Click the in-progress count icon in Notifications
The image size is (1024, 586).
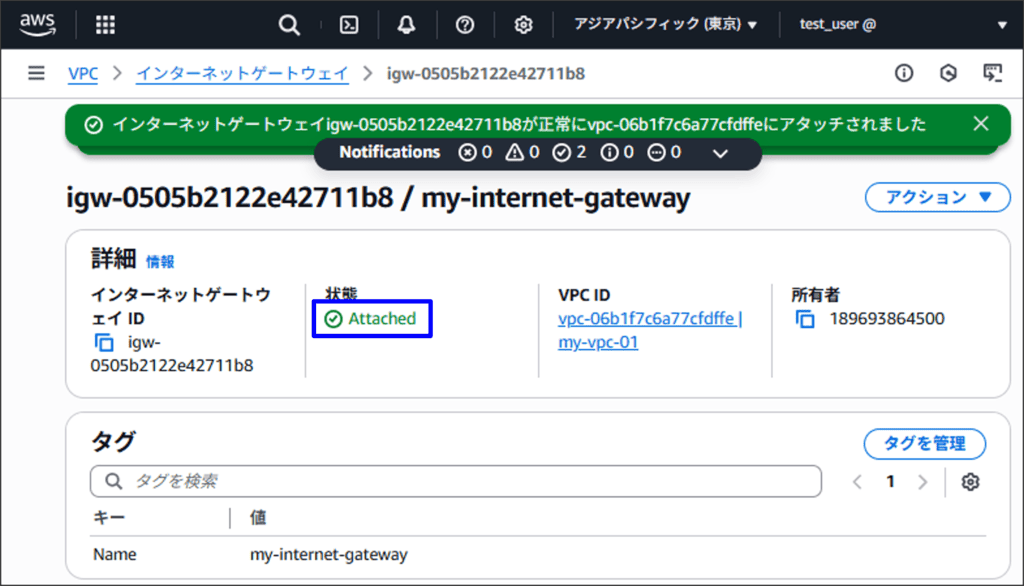[656, 153]
